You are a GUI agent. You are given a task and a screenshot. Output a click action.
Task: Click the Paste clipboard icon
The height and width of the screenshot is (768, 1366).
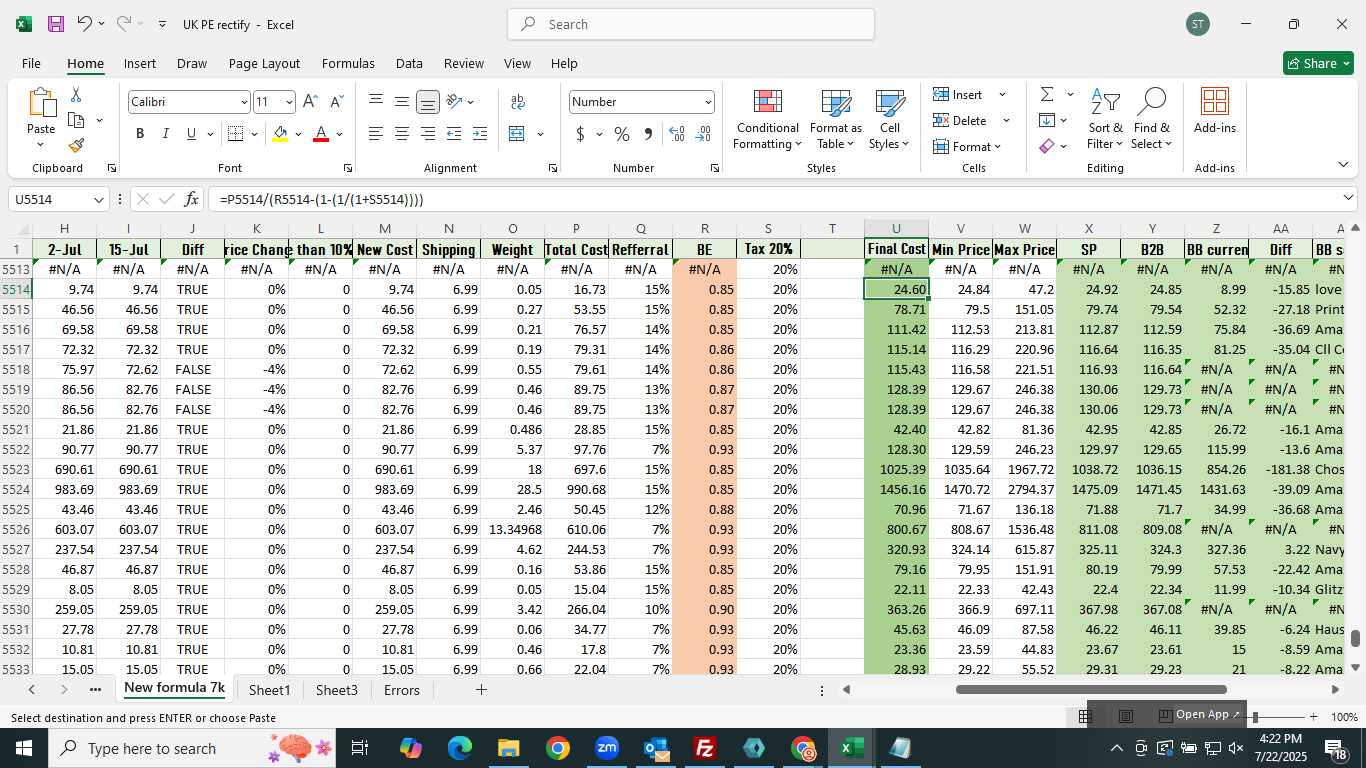pos(41,102)
